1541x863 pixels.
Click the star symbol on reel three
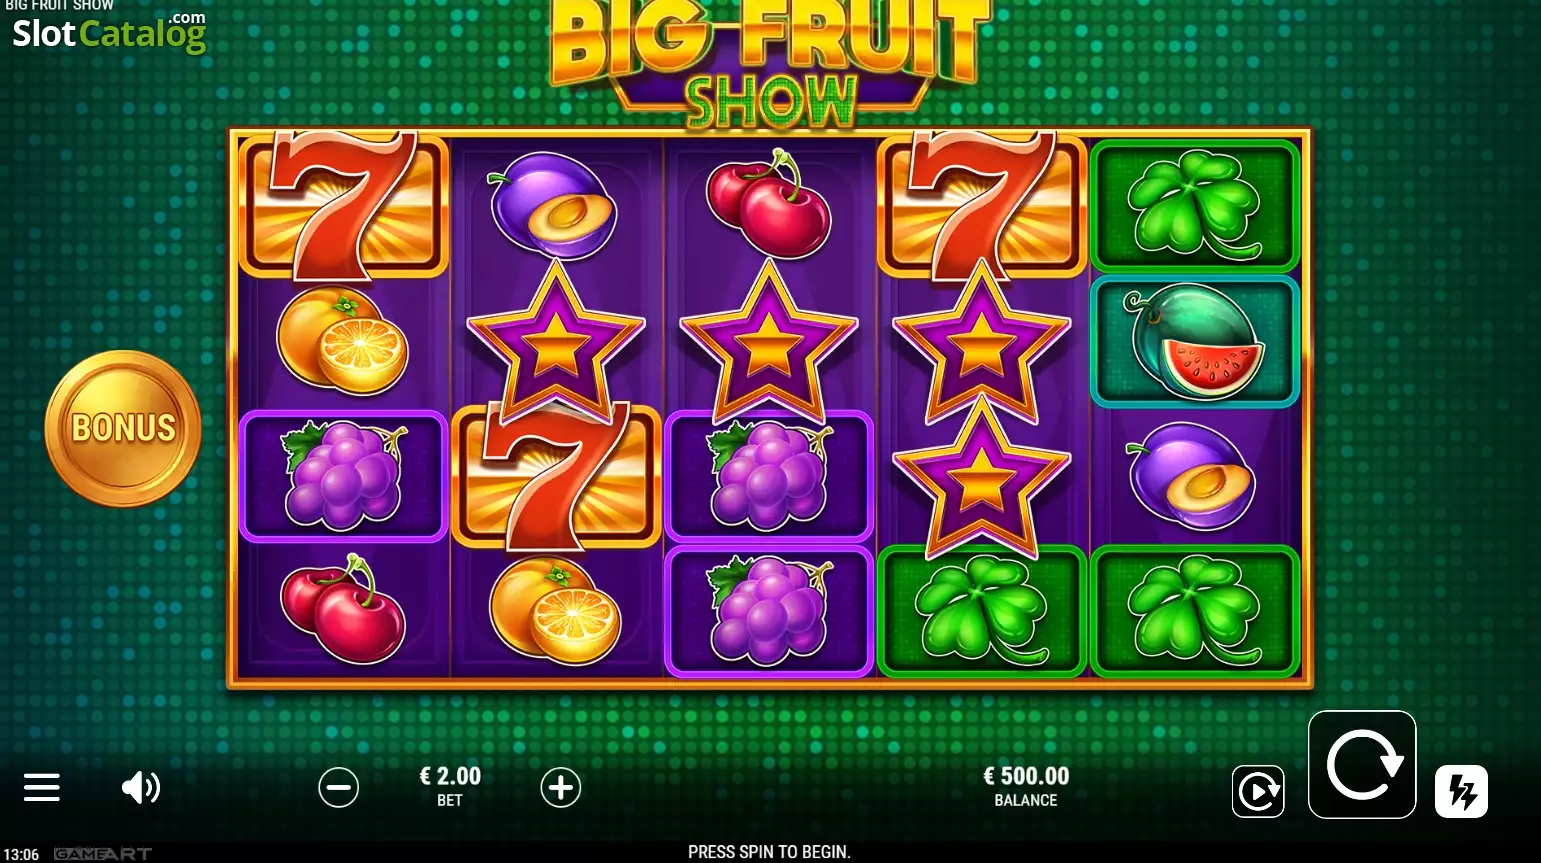point(768,340)
